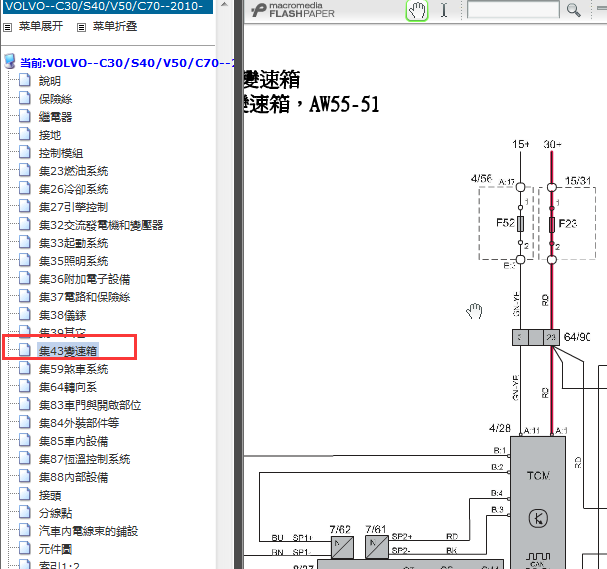Click the menu collapse list icon
607x569 pixels.
[81, 27]
